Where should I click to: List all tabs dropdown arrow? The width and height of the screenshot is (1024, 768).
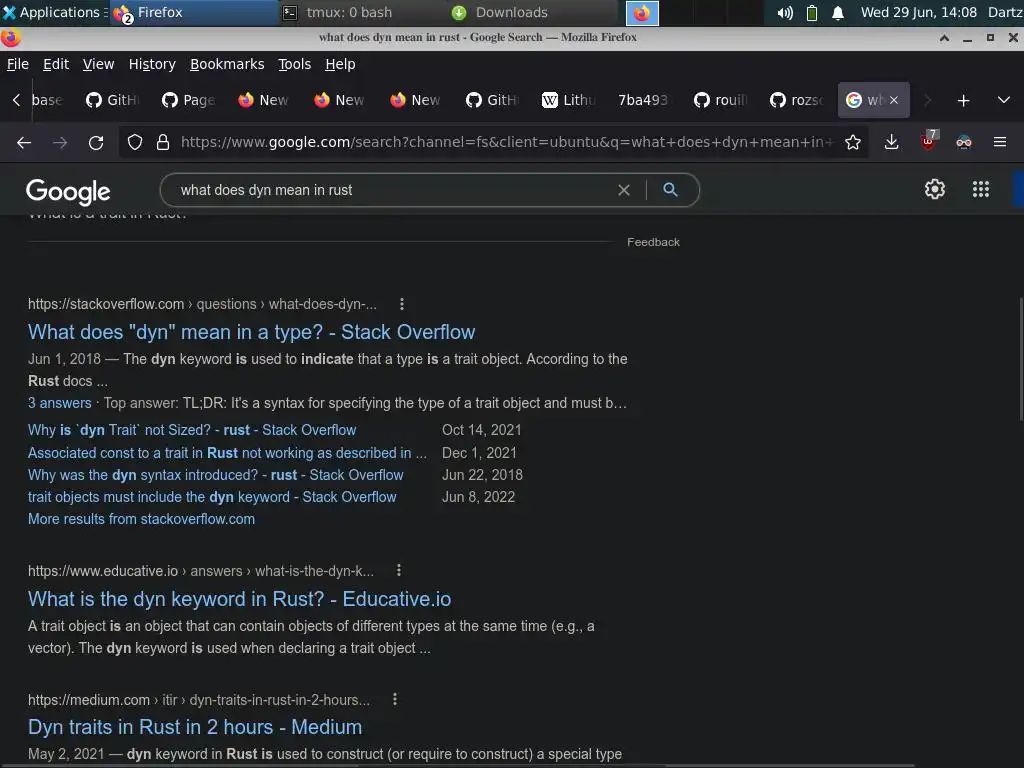[x=1004, y=100]
